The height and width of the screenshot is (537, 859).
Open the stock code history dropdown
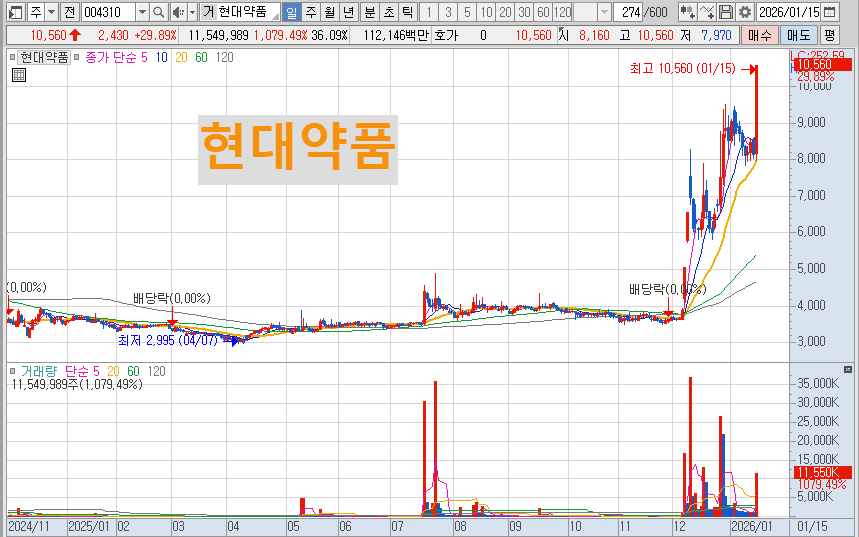pyautogui.click(x=142, y=12)
